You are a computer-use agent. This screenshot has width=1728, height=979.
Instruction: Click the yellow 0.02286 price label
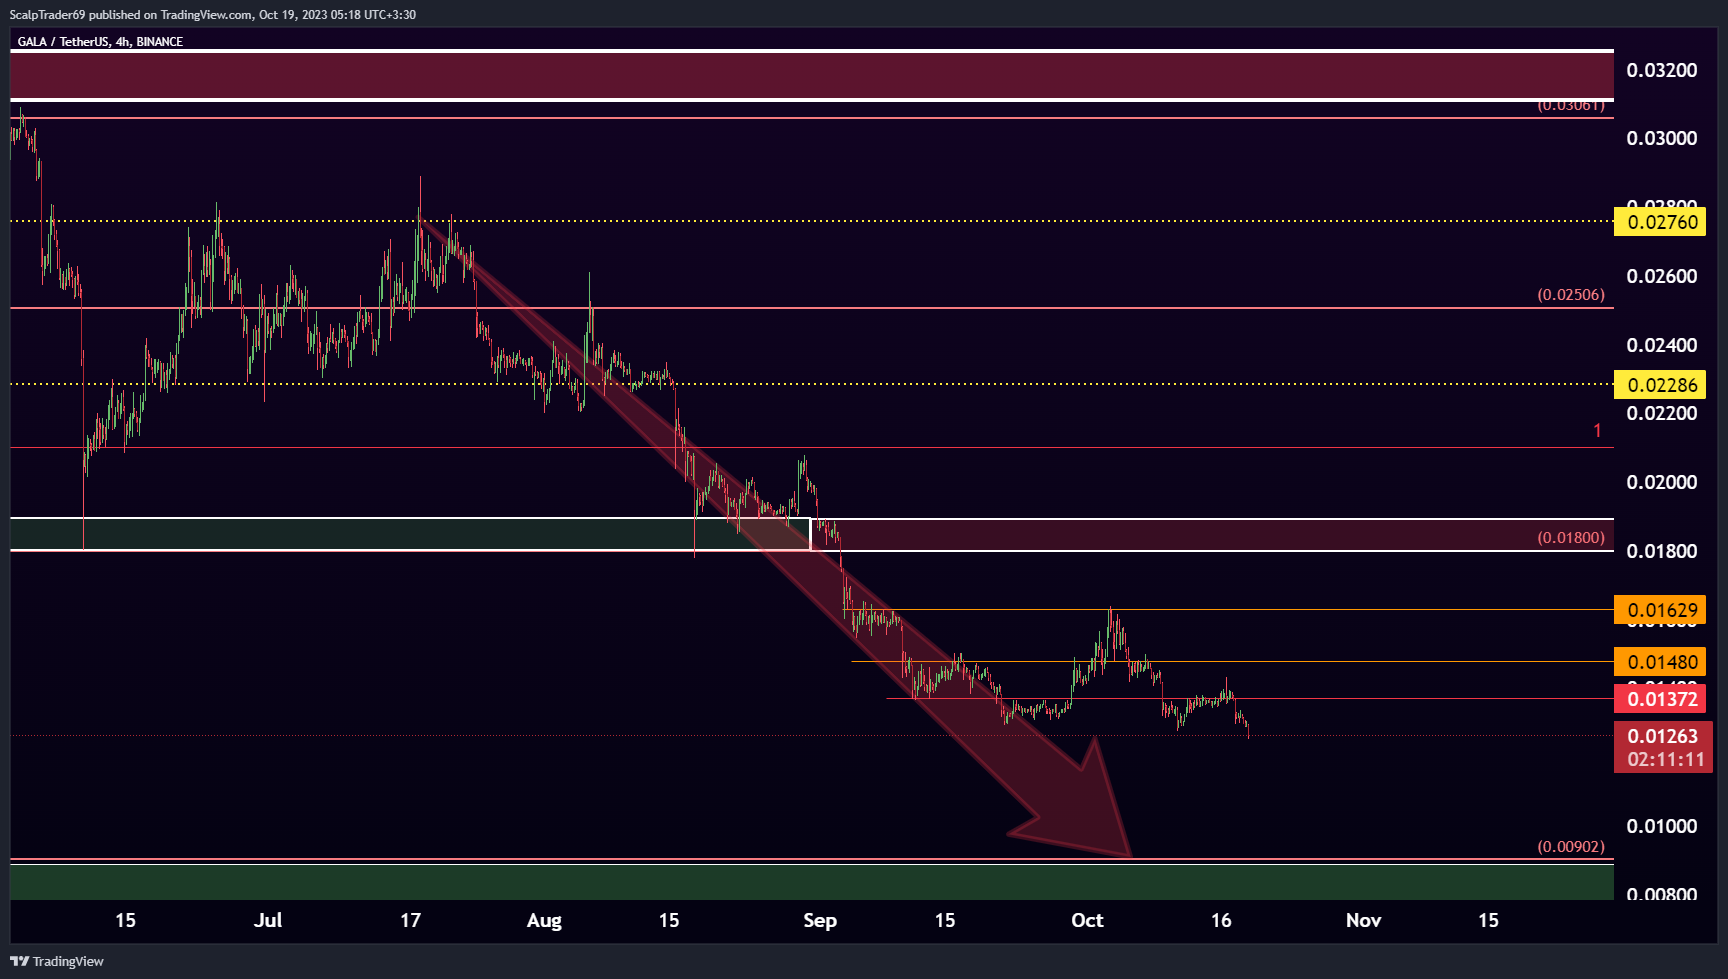pyautogui.click(x=1660, y=385)
